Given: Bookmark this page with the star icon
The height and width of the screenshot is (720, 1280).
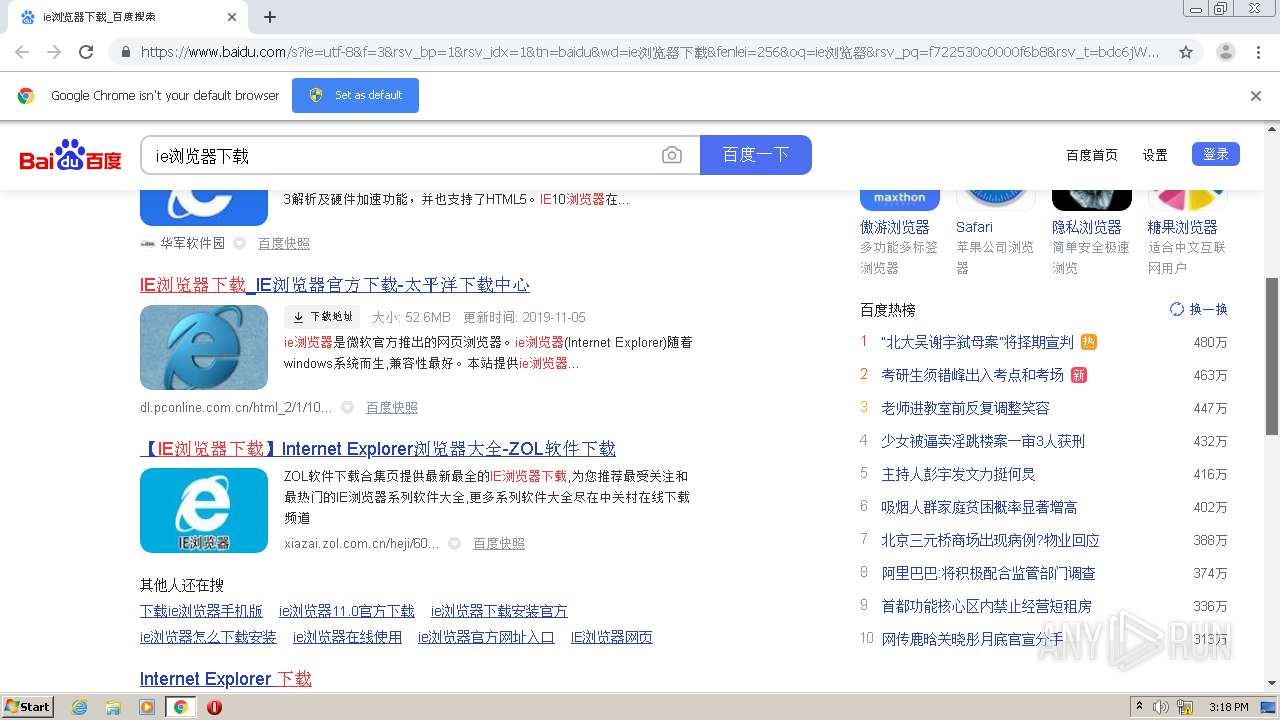Looking at the screenshot, I should pos(1186,52).
